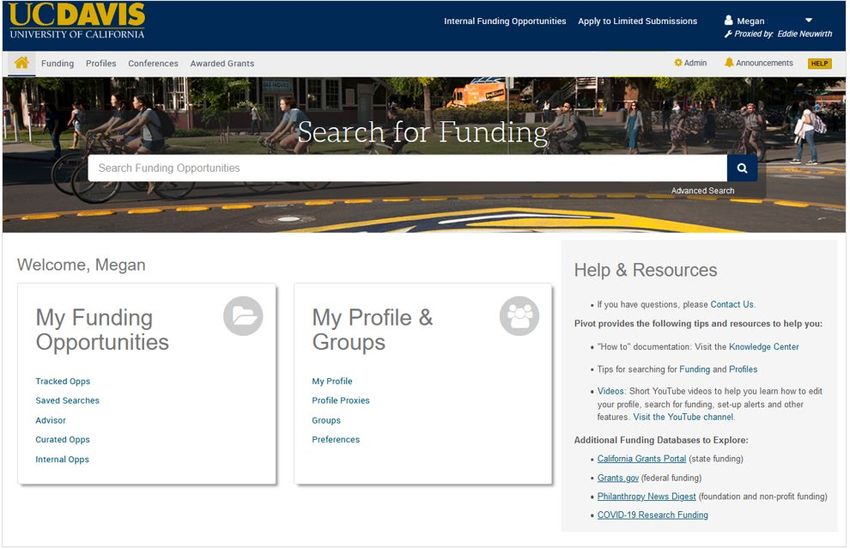Open the Awarded Grants menu
The width and height of the screenshot is (850, 549).
click(x=223, y=63)
